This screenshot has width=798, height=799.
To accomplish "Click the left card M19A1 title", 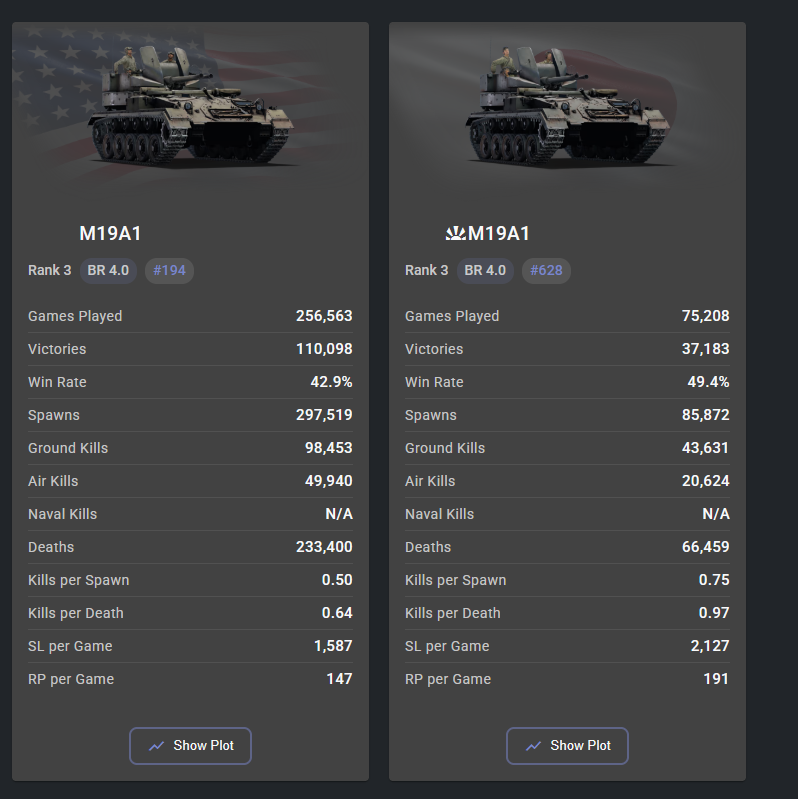I will (x=110, y=234).
